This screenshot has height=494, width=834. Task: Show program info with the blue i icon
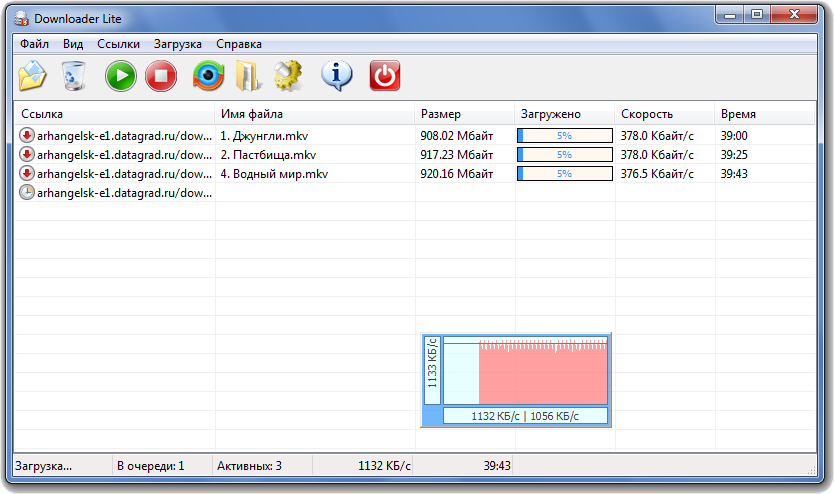tap(336, 76)
